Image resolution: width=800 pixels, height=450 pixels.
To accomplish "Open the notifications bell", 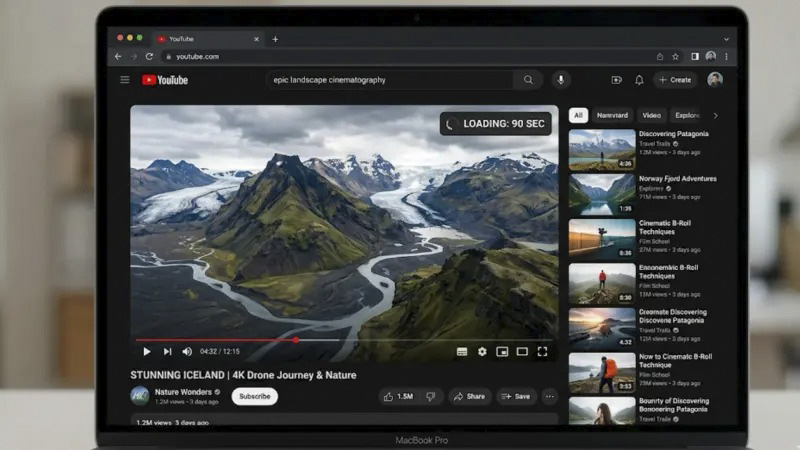I will pos(640,80).
